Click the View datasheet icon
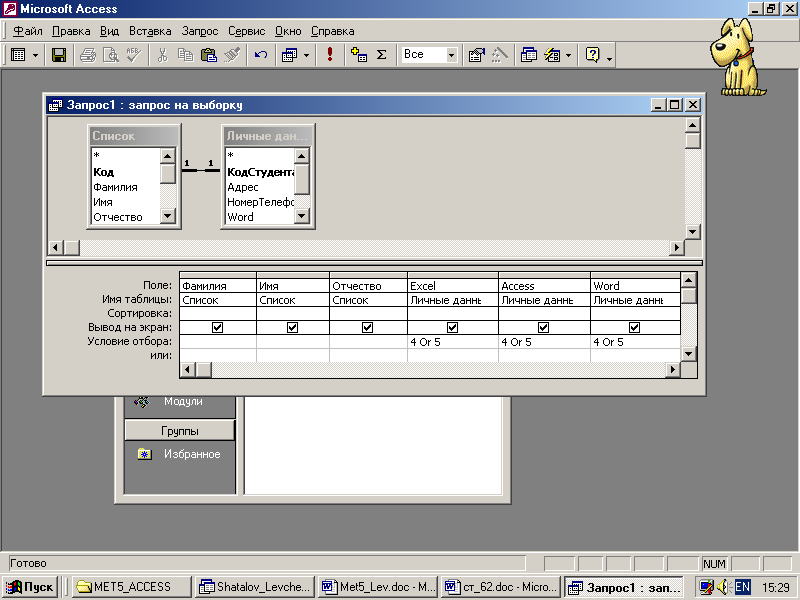Screen dimensions: 800x600 point(18,55)
